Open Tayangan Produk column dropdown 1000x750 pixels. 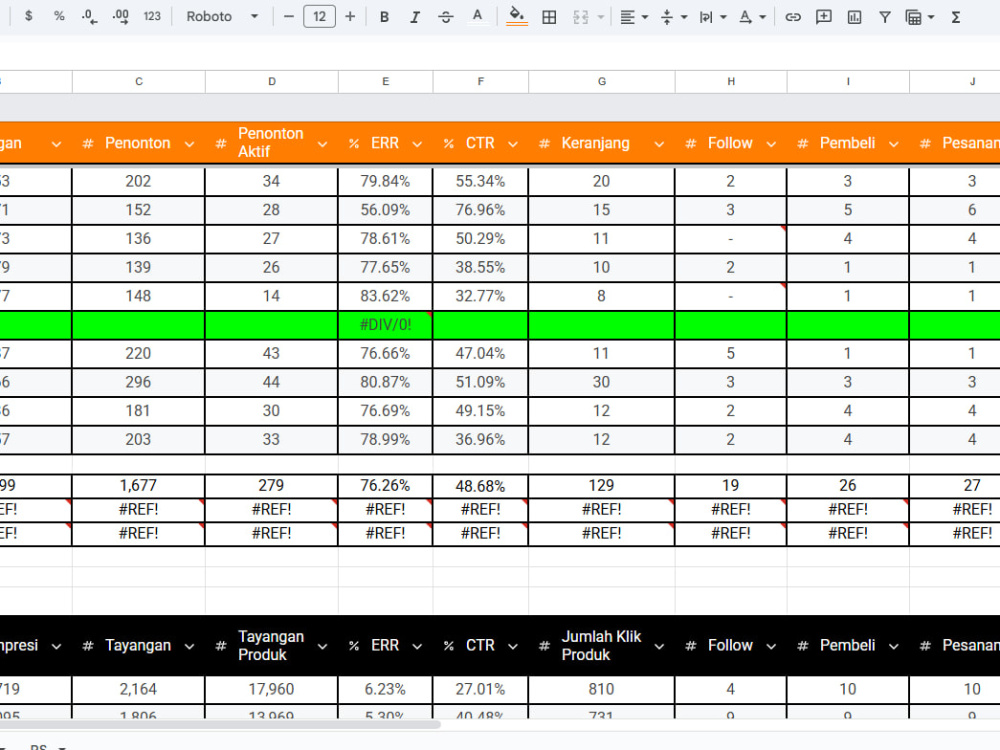pyautogui.click(x=323, y=647)
